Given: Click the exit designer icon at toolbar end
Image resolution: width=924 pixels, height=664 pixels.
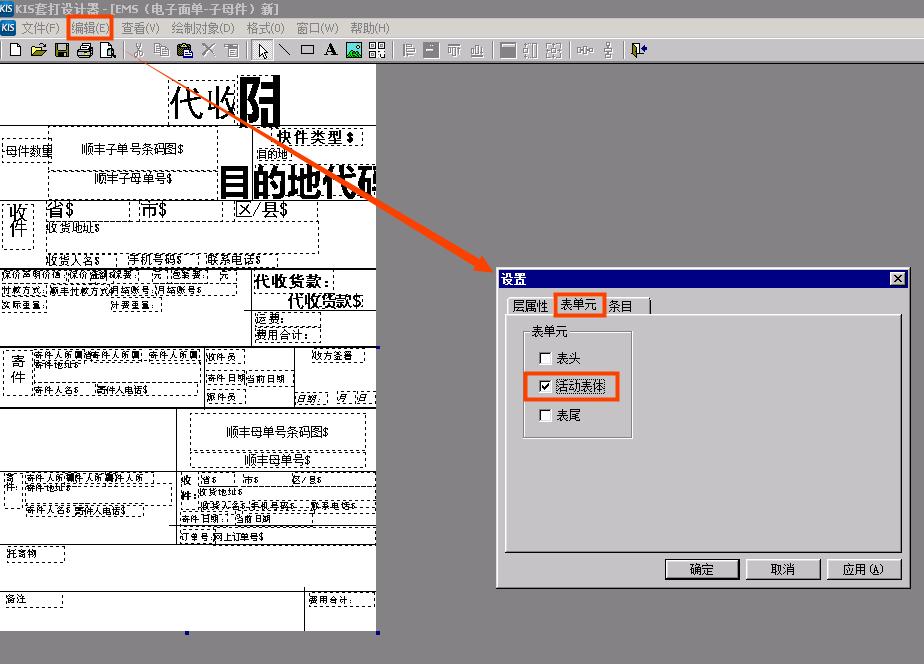Looking at the screenshot, I should coord(638,50).
